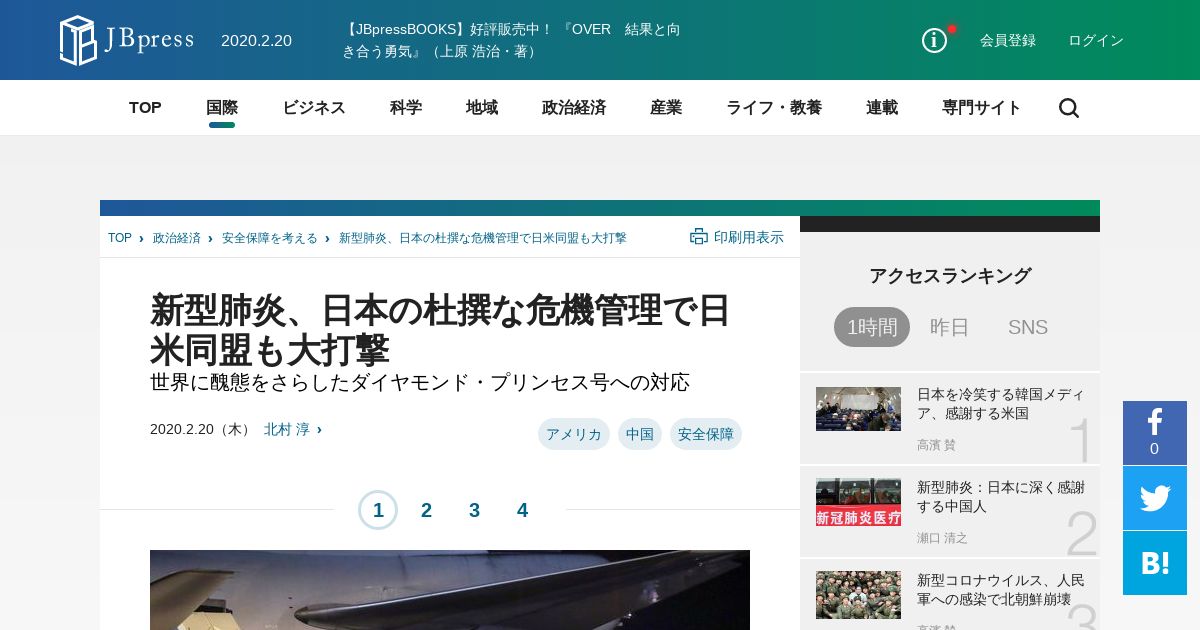Open the 科学 navigation menu item
Screen dimensions: 1200x630
(x=406, y=108)
